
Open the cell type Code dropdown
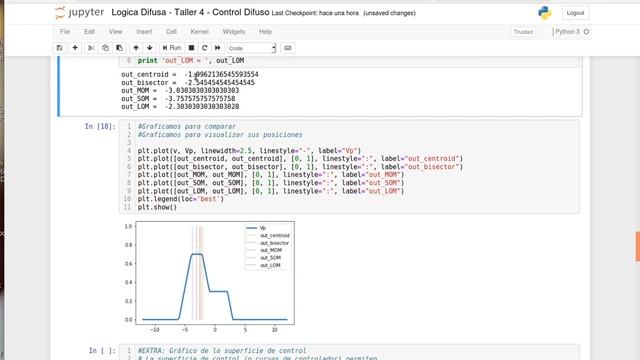[251, 48]
